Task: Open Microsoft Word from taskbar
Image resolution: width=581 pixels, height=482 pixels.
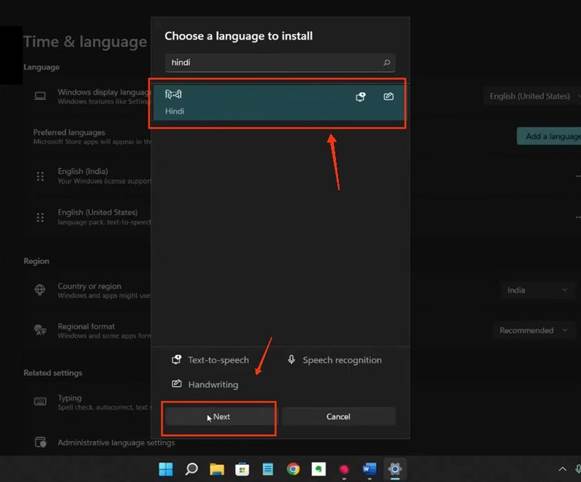Action: coord(369,469)
